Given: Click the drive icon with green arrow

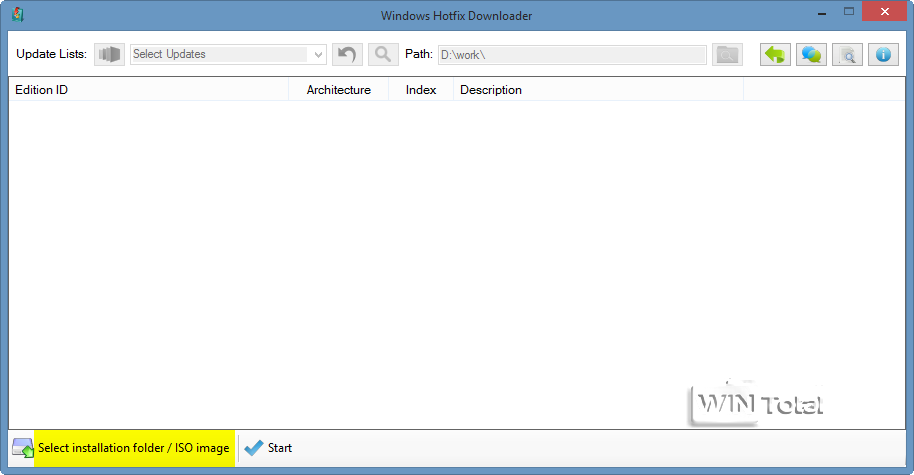Looking at the screenshot, I should pos(23,448).
